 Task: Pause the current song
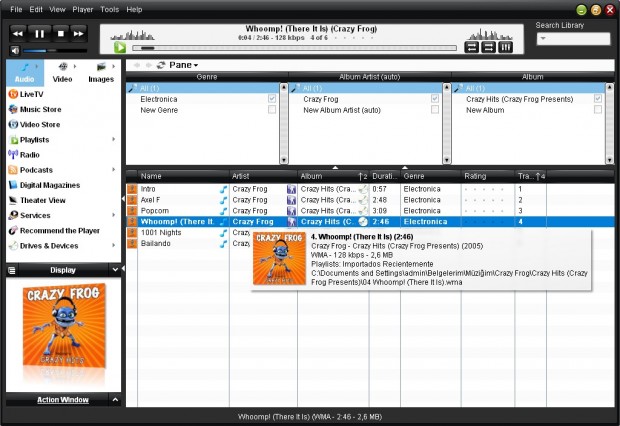[40, 34]
